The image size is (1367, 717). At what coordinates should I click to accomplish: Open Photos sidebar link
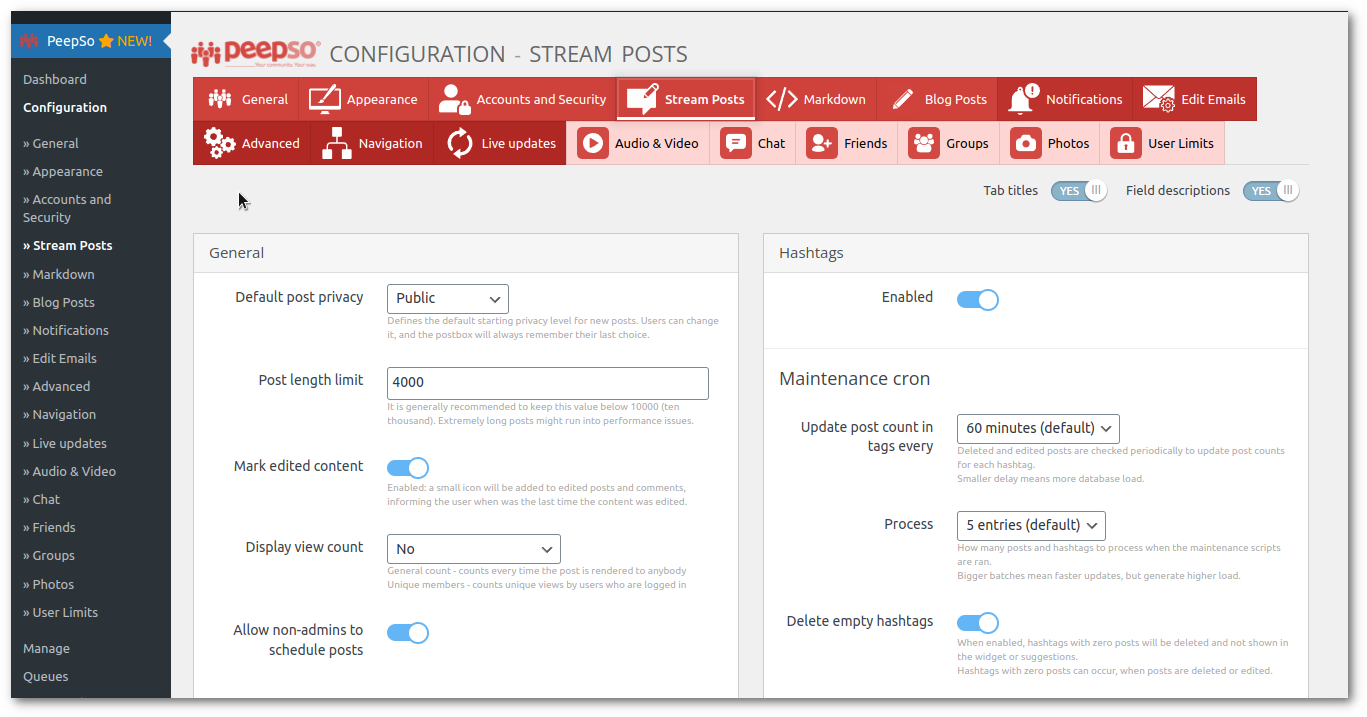coord(48,584)
